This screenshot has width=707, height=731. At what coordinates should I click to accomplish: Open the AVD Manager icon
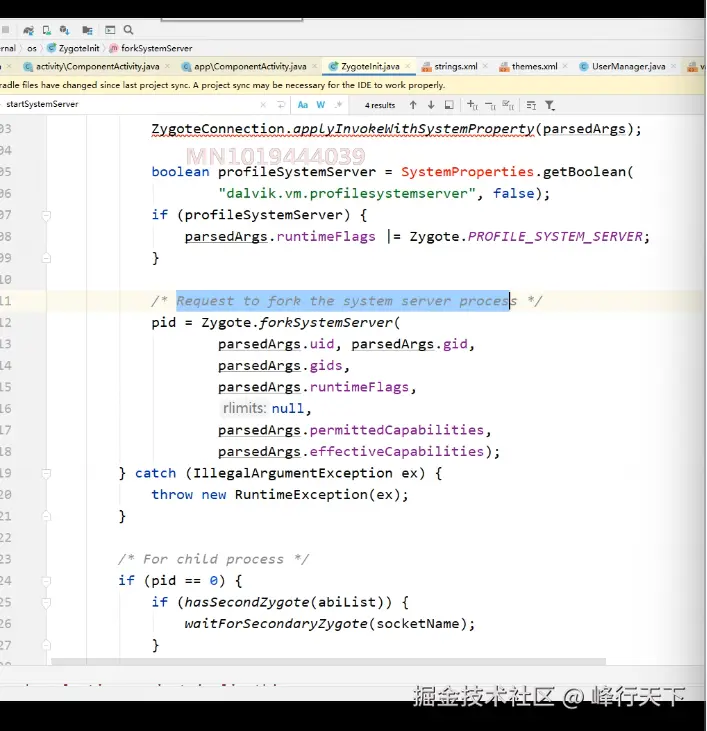(x=47, y=30)
